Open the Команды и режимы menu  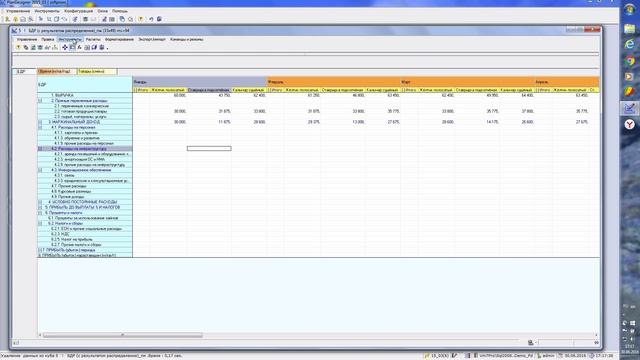click(x=187, y=40)
